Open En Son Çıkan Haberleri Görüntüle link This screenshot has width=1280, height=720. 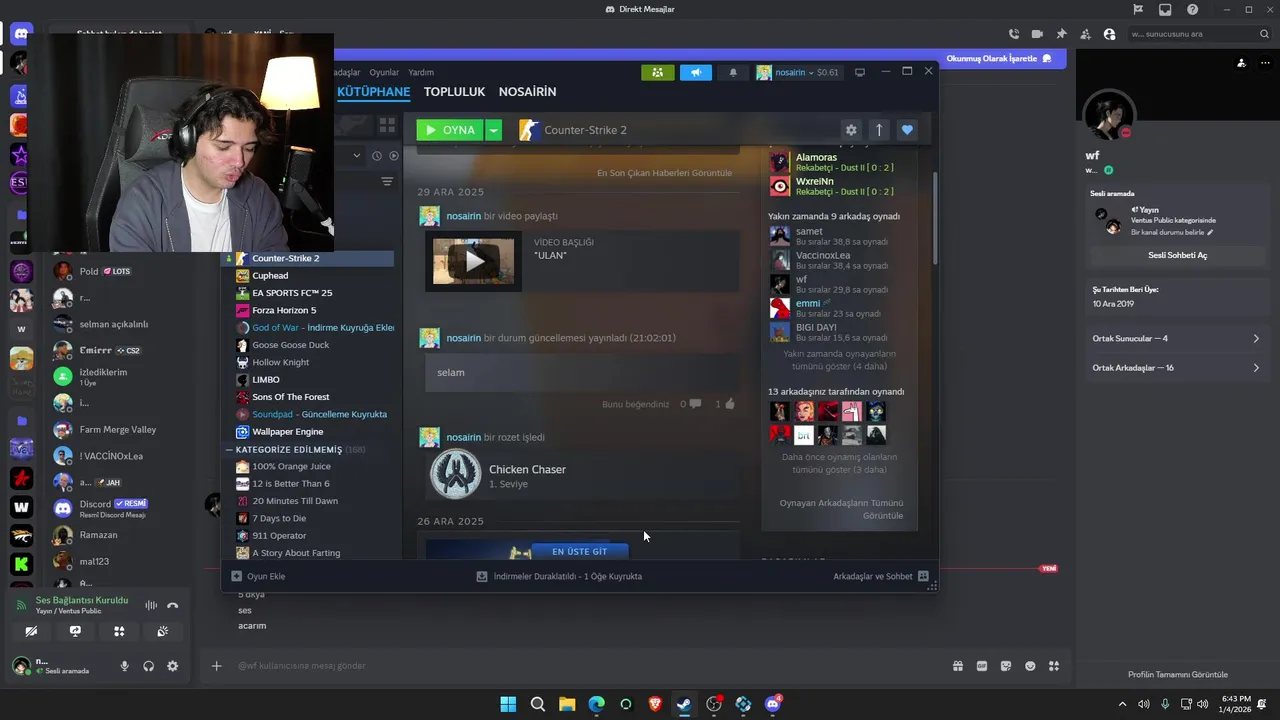(x=664, y=172)
